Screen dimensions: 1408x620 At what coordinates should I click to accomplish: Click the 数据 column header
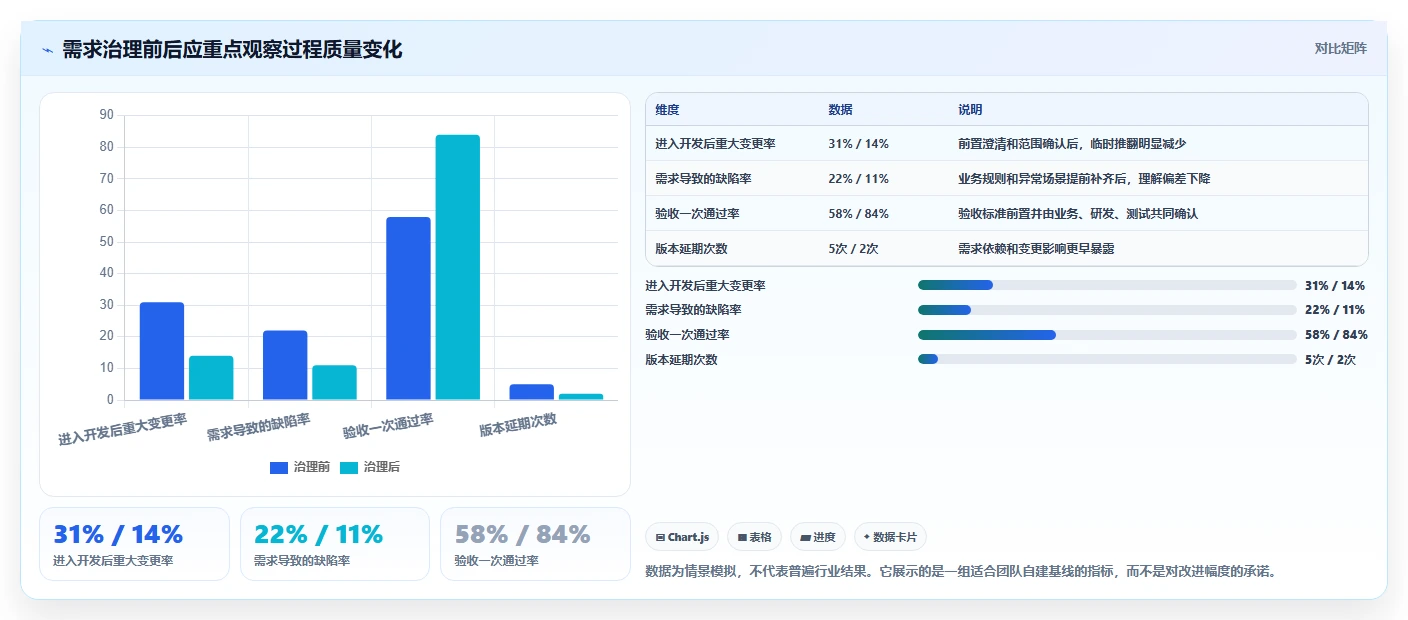pyautogui.click(x=840, y=110)
